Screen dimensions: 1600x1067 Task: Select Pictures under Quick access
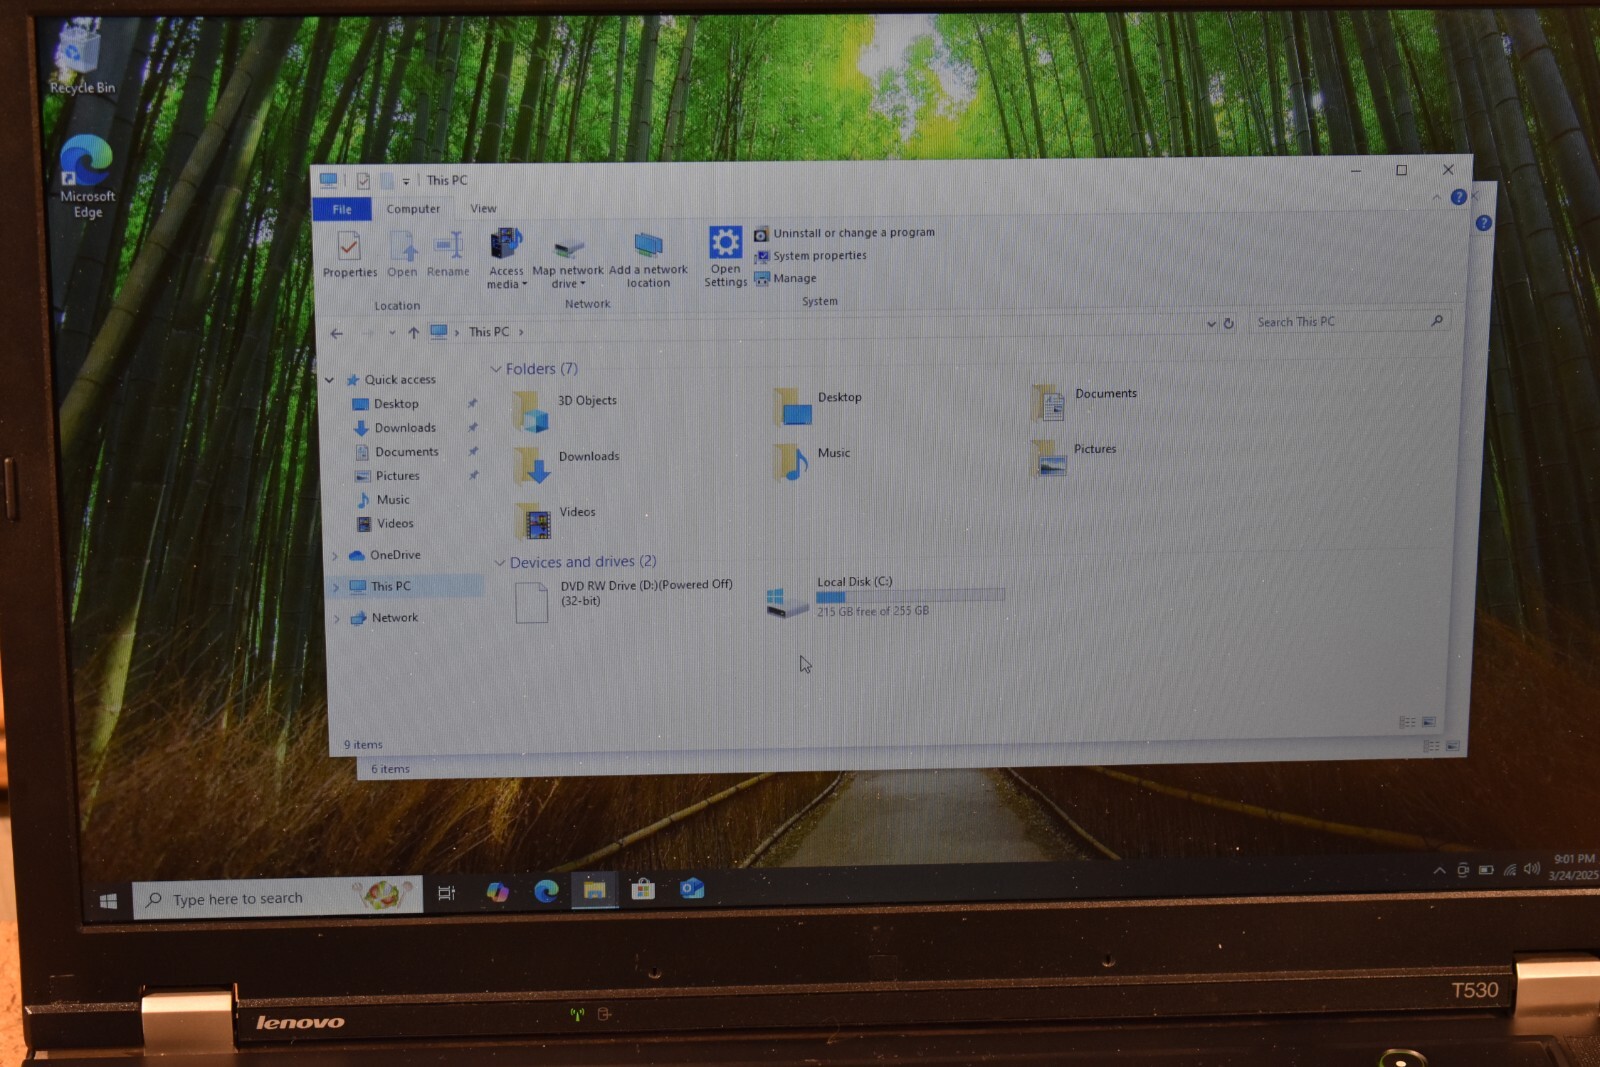pos(397,476)
